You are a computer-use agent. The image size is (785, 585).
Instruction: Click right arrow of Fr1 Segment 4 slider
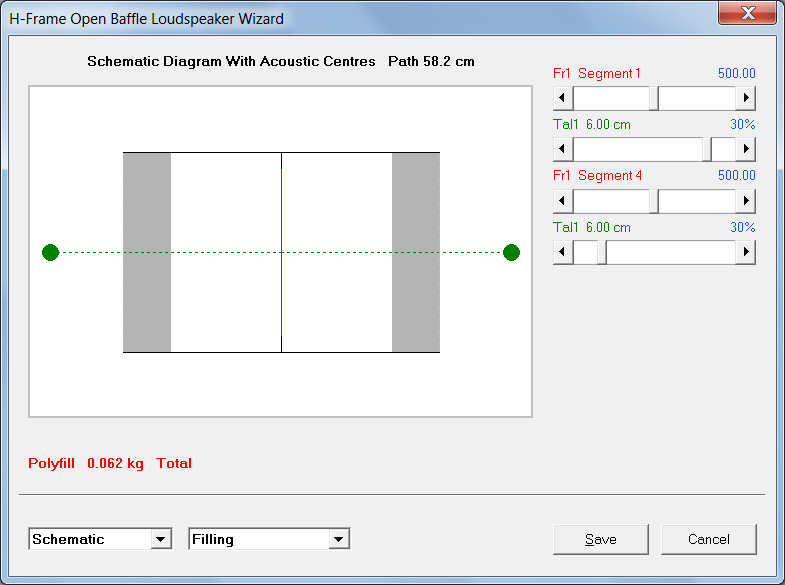[x=745, y=201]
